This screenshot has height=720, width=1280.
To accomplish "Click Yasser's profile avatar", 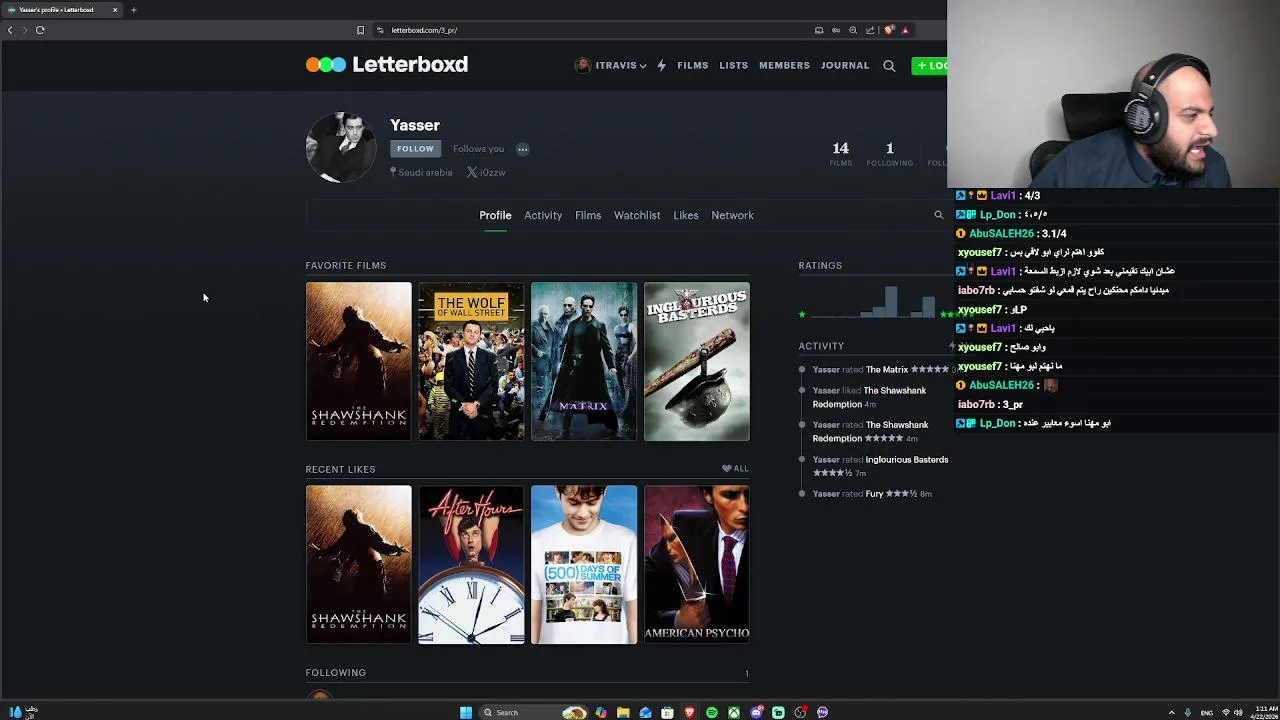I will pyautogui.click(x=341, y=147).
